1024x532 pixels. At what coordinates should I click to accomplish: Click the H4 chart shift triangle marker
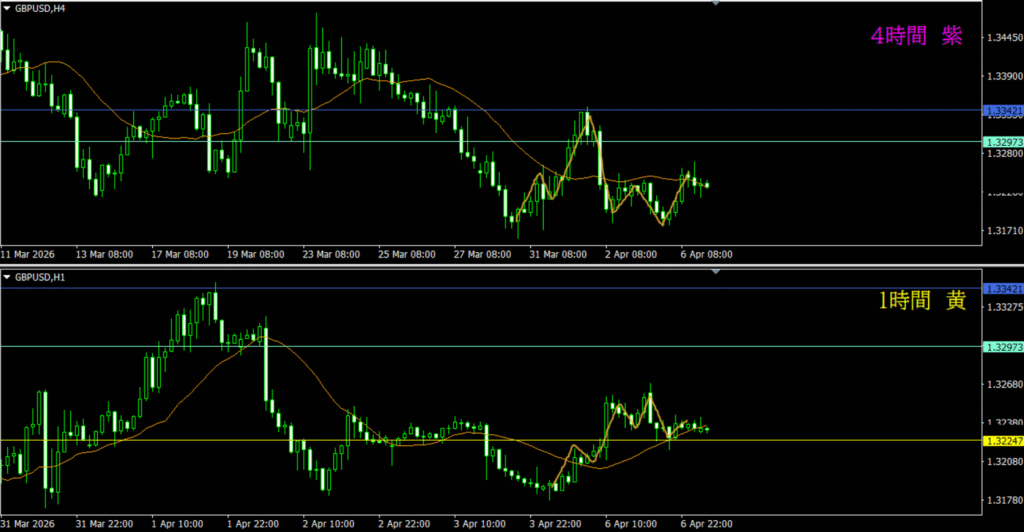pyautogui.click(x=716, y=4)
